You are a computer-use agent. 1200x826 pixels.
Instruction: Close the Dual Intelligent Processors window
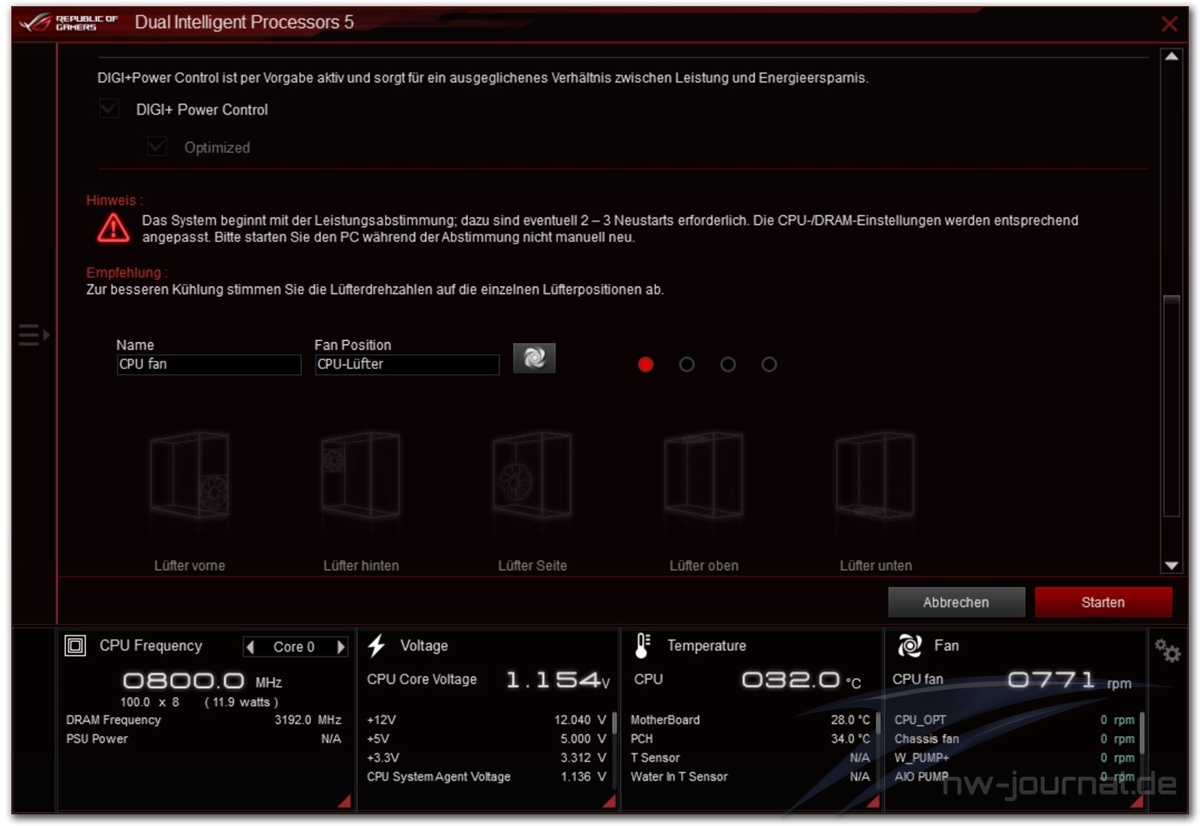pos(1169,24)
